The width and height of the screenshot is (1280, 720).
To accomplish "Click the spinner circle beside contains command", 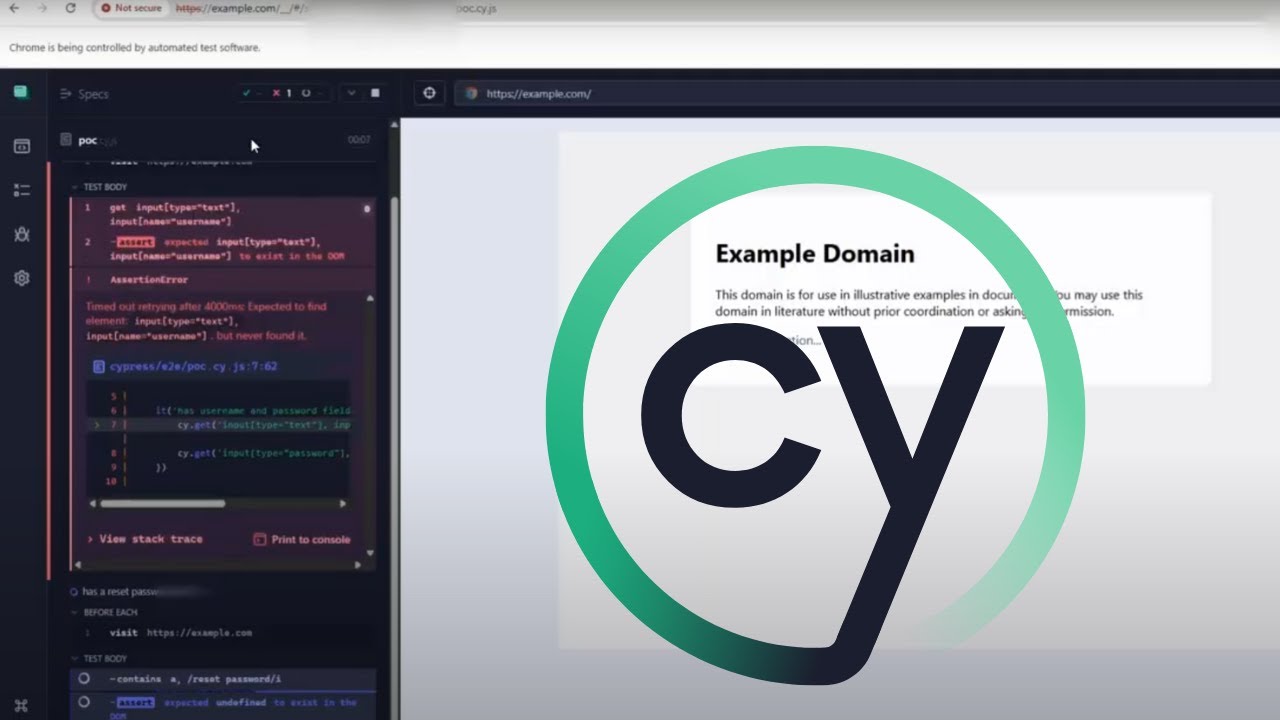I will point(84,678).
